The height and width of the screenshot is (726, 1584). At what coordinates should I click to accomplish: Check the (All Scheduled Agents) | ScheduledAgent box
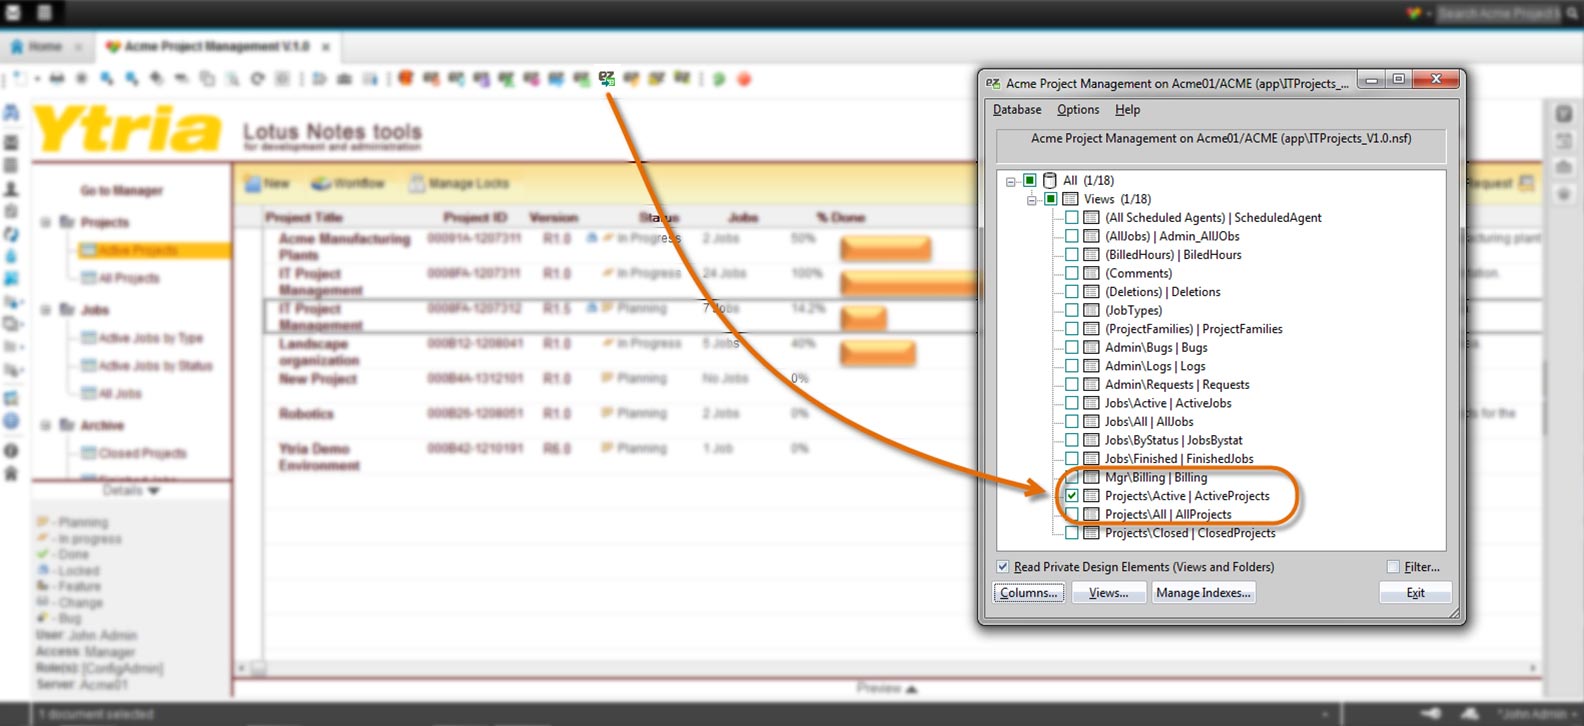pyautogui.click(x=1071, y=217)
